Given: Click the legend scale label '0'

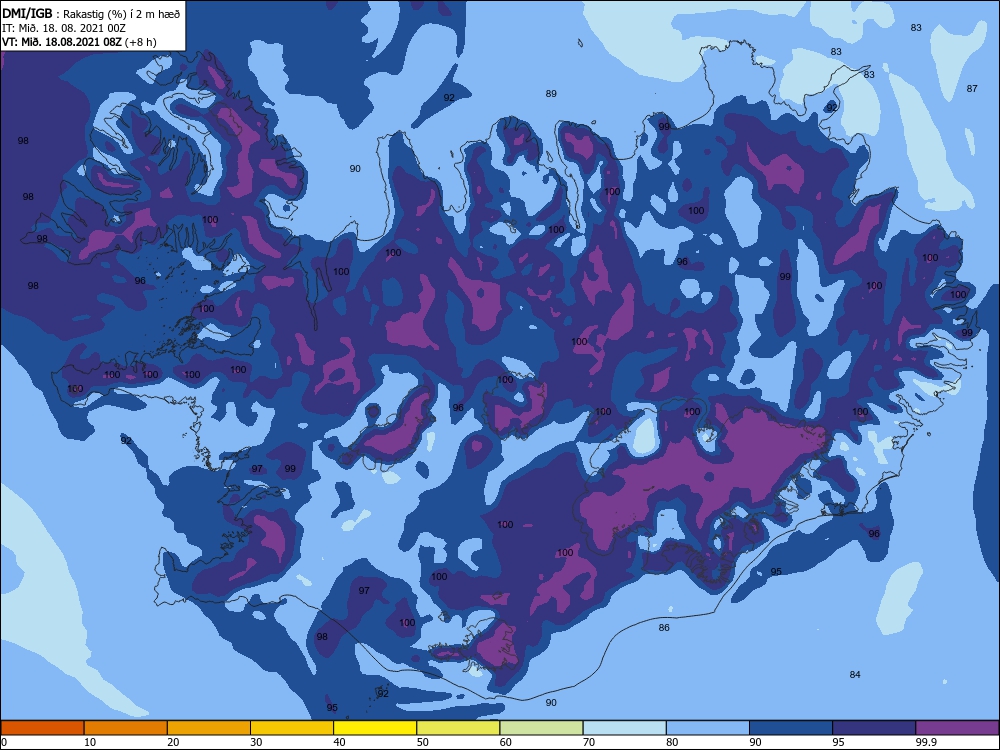Looking at the screenshot, I should point(4,742).
